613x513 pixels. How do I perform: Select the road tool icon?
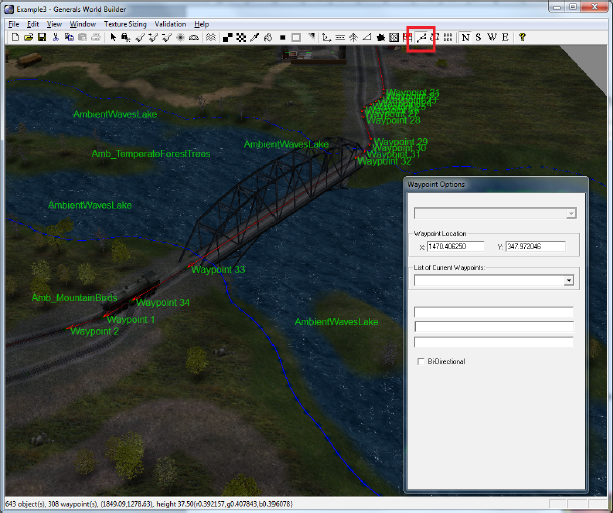click(x=340, y=37)
